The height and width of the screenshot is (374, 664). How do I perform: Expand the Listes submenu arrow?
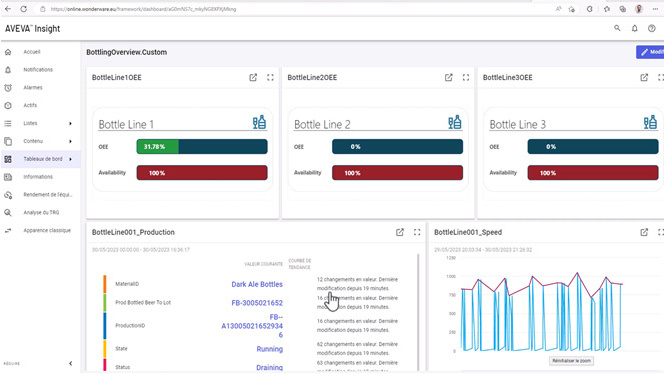coord(70,123)
